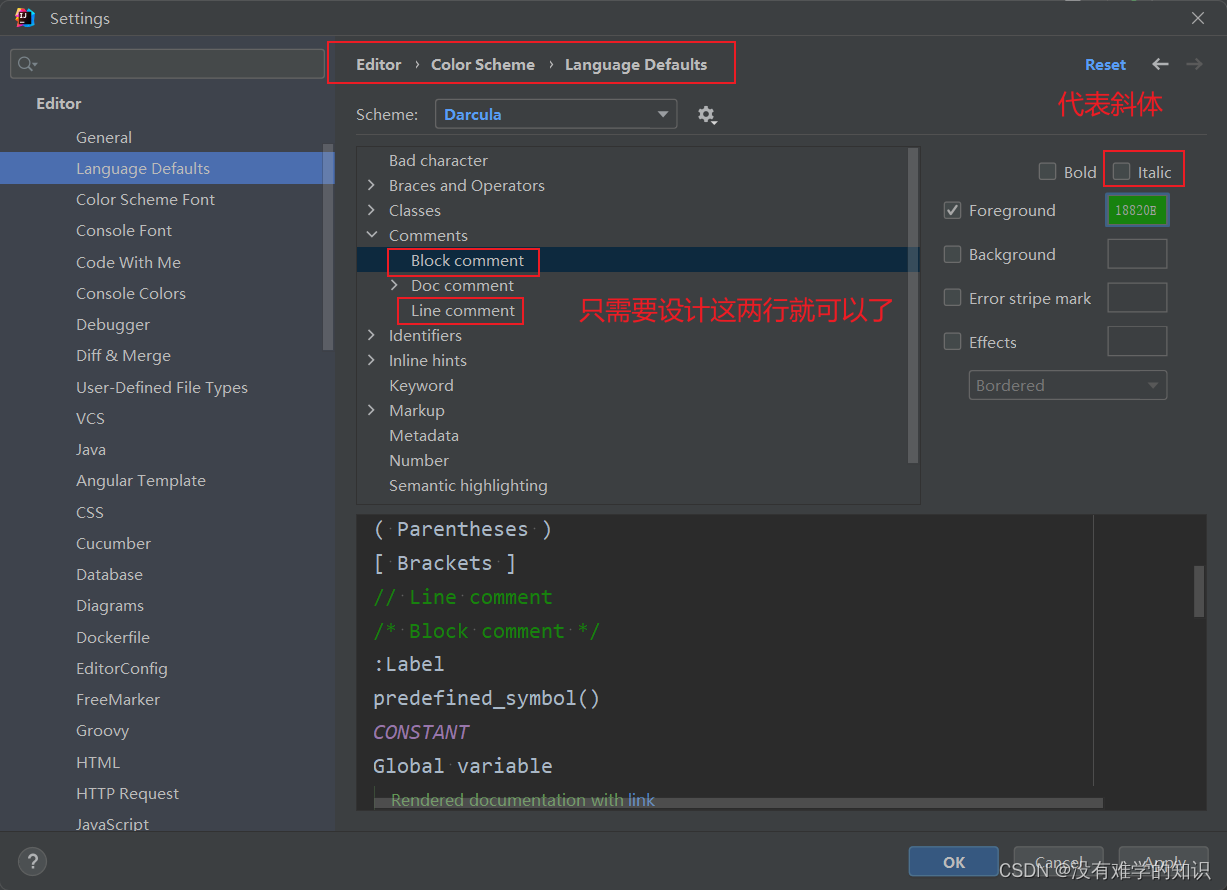
Task: Click the IntelliJ app icon in title bar
Action: (25, 18)
